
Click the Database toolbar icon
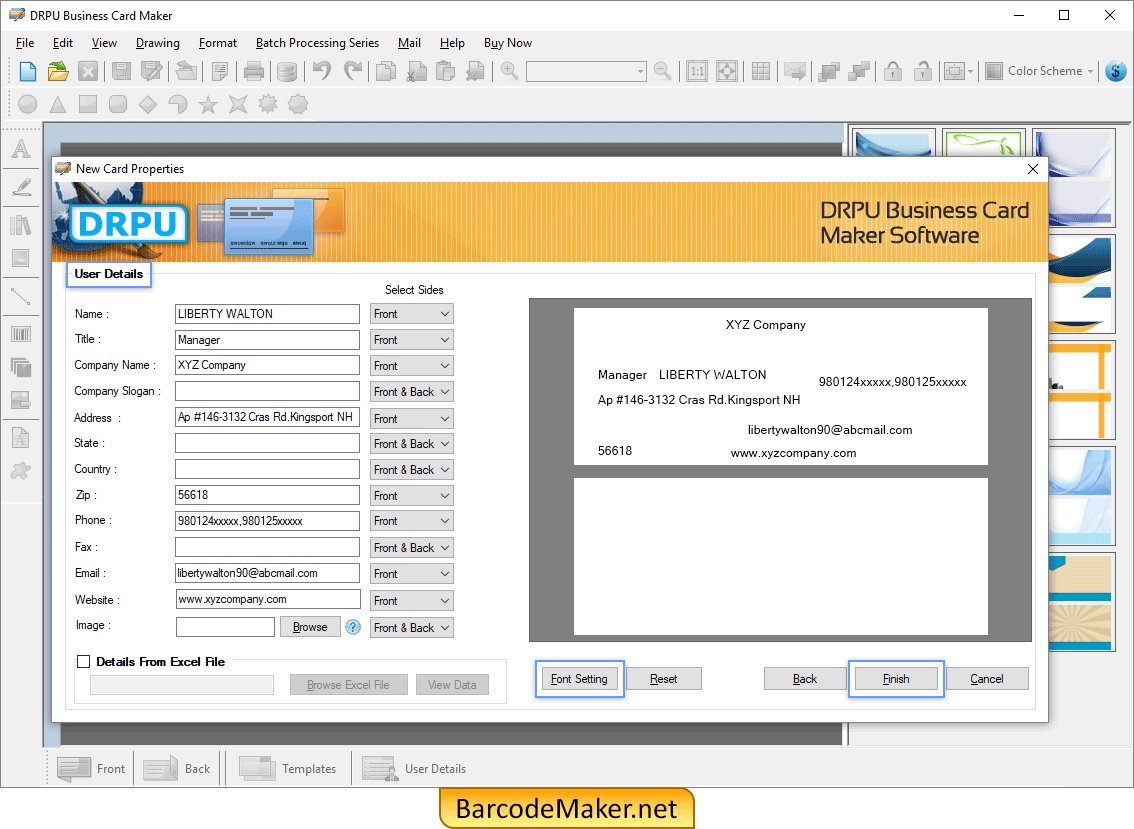coord(287,71)
